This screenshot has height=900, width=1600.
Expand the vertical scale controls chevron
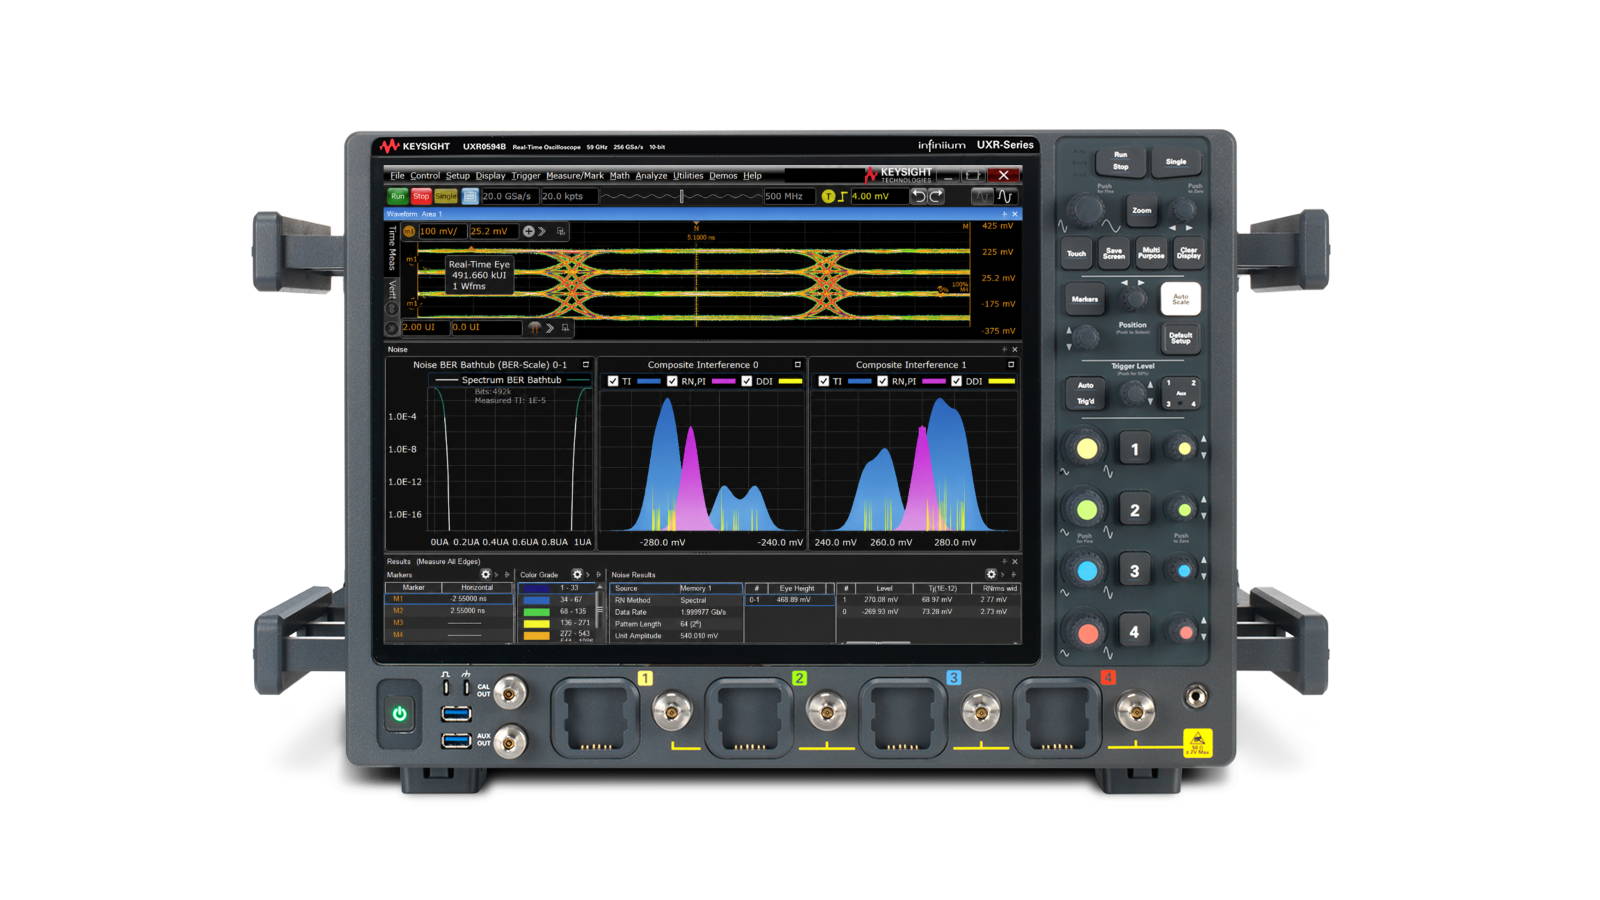542,231
